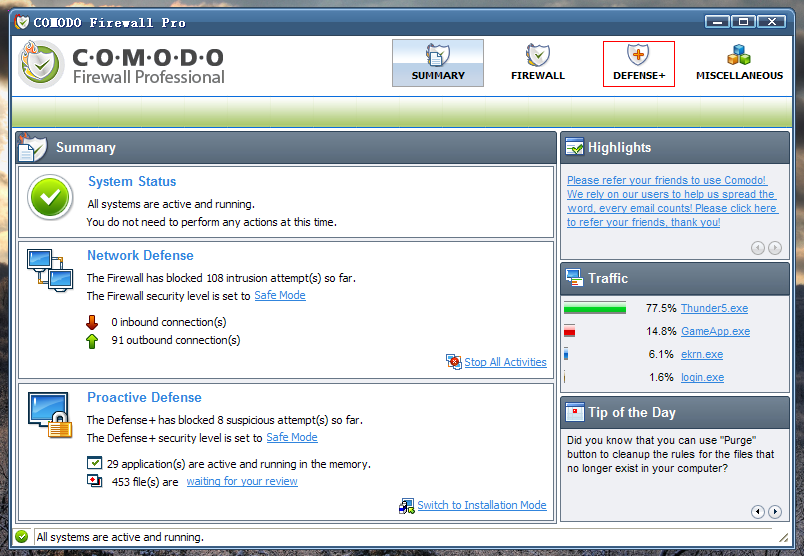This screenshot has height=556, width=804.
Task: Open the GameApp.exe traffic link
Action: [715, 331]
